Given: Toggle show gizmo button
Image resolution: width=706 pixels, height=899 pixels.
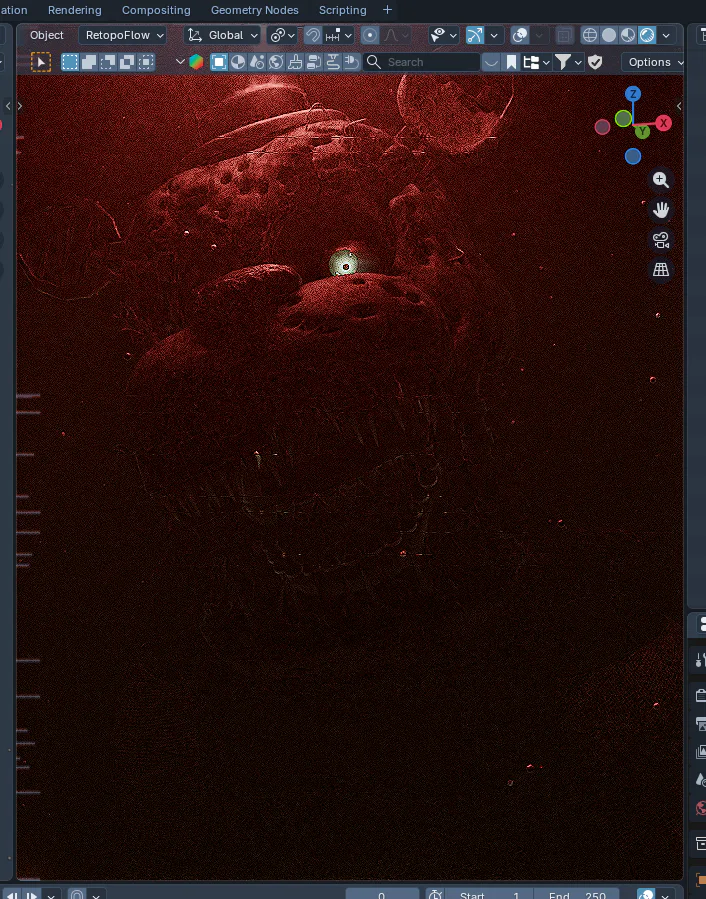Looking at the screenshot, I should click(475, 35).
